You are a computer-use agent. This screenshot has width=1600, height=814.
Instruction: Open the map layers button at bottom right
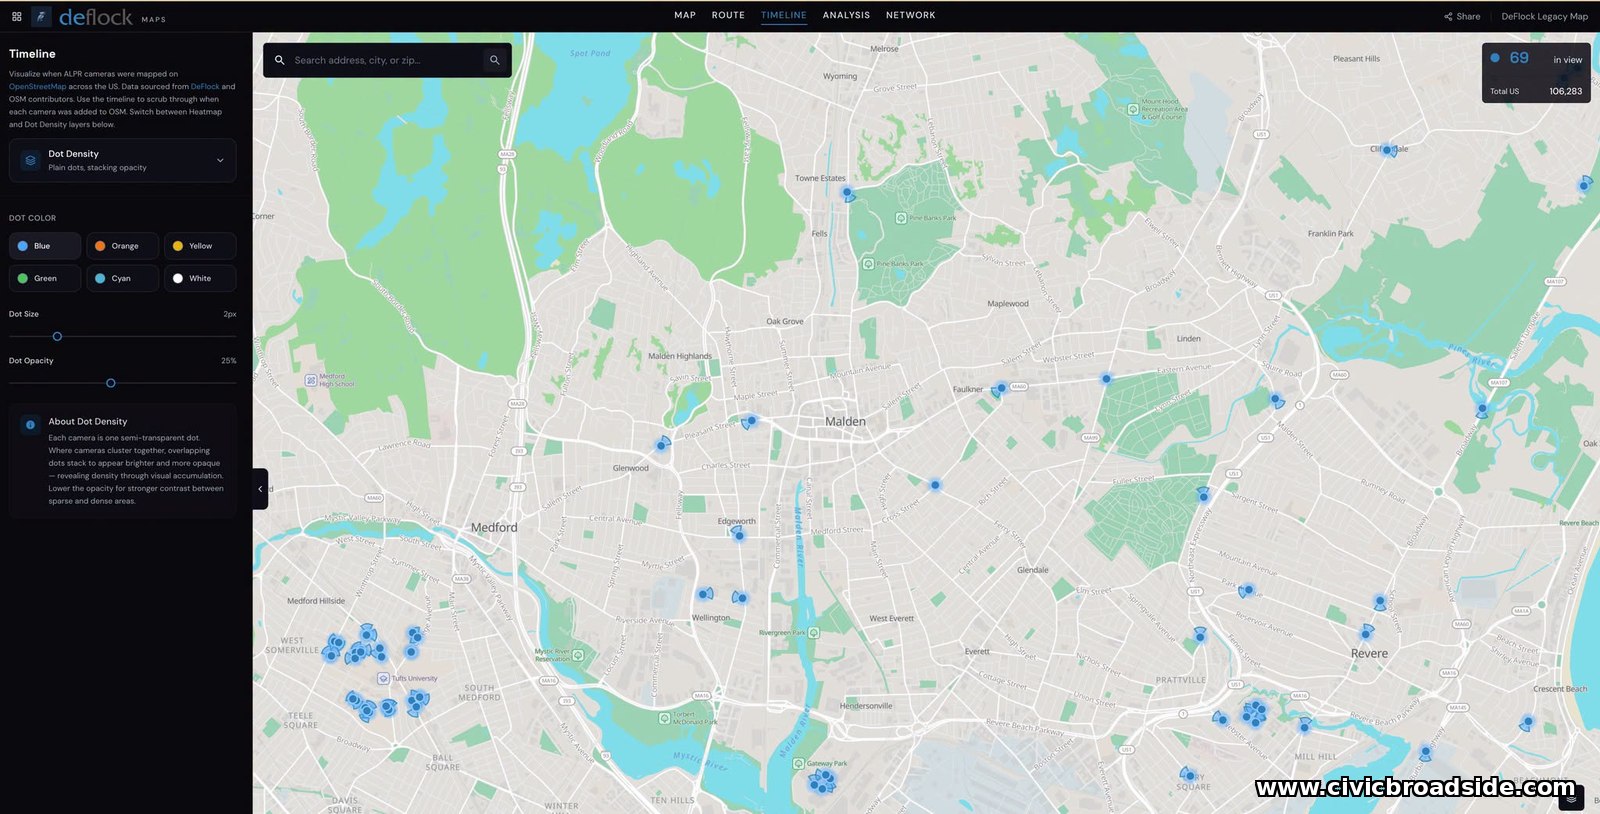click(x=1571, y=799)
